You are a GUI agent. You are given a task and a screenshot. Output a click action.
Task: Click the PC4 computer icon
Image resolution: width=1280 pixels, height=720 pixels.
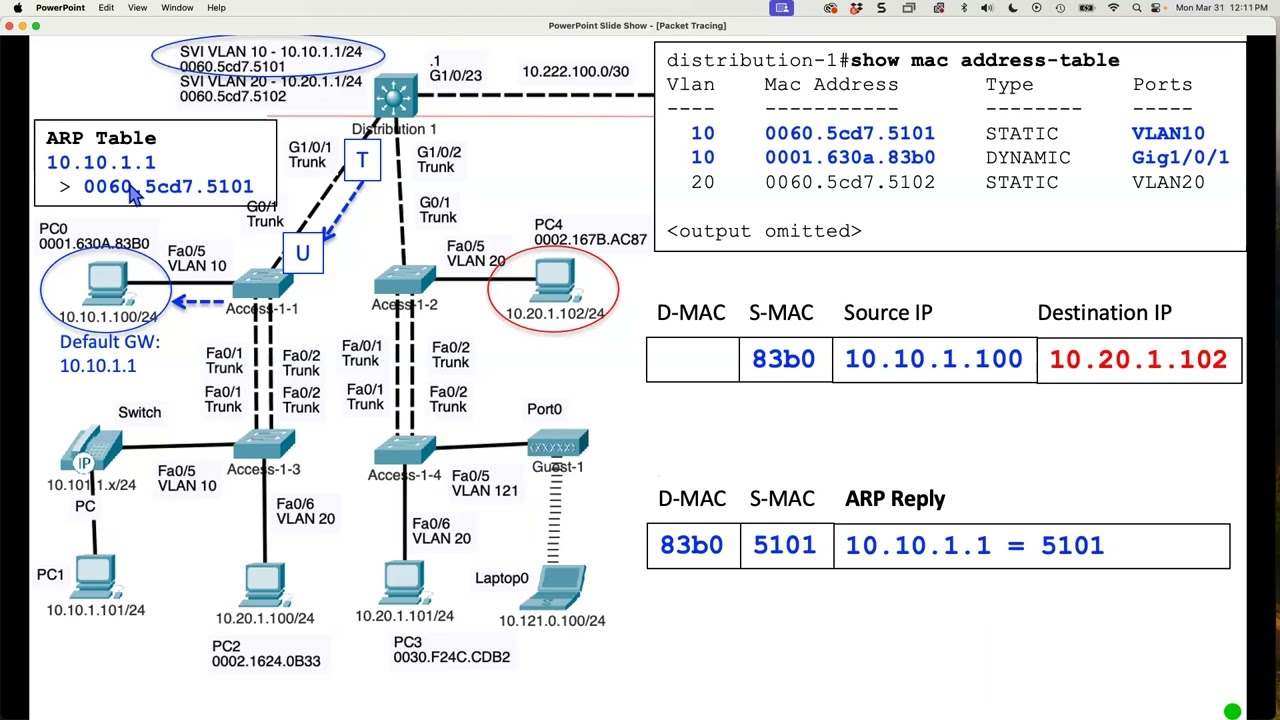(555, 281)
